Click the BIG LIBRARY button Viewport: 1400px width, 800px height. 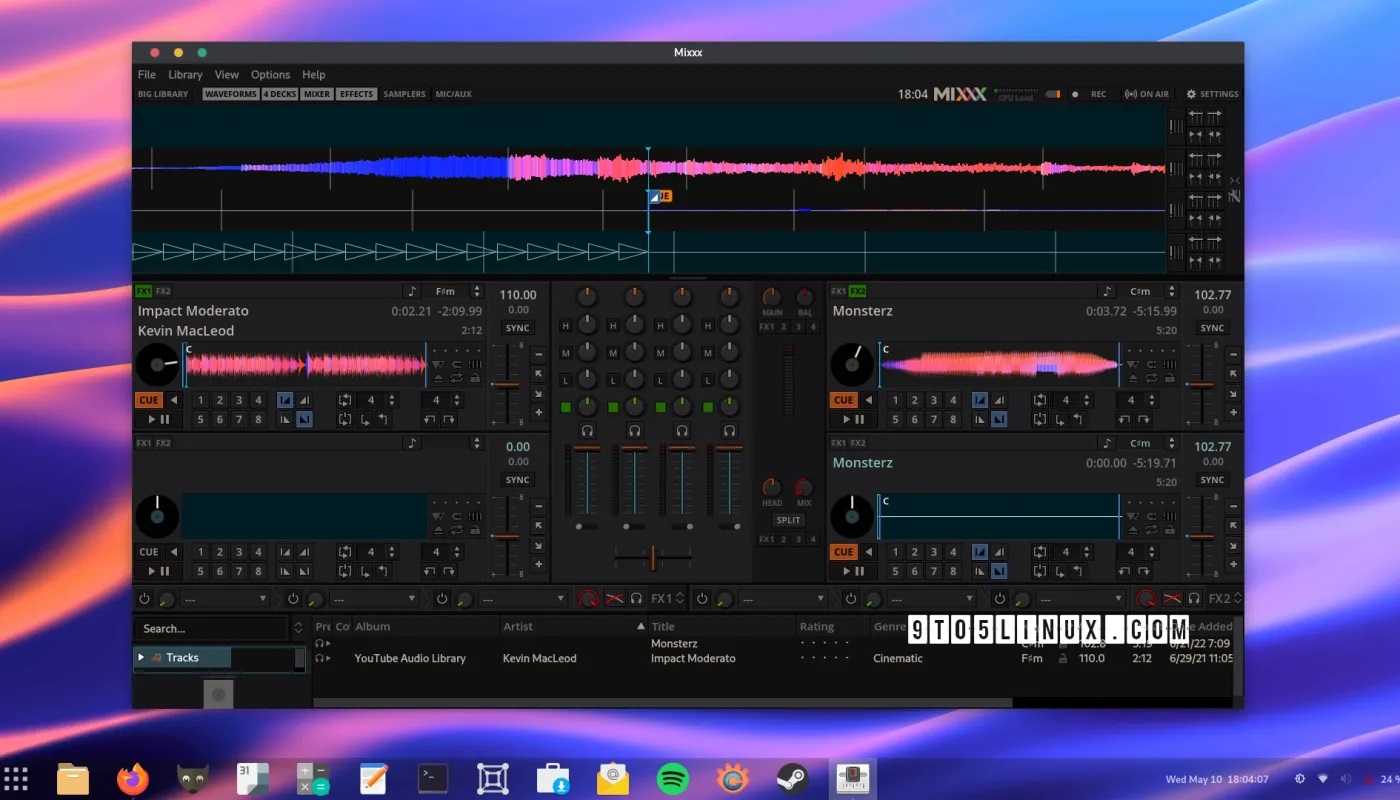[163, 93]
